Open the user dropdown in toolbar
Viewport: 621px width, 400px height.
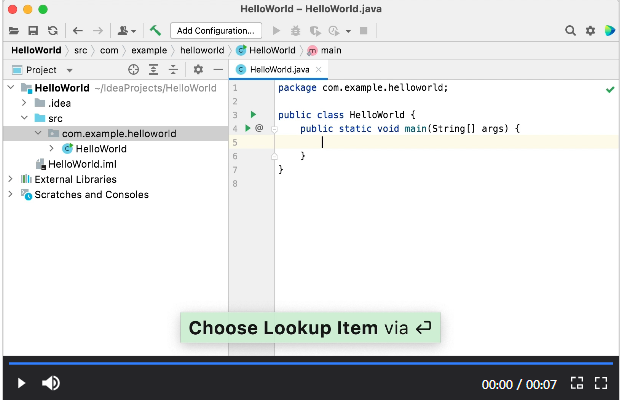point(127,30)
